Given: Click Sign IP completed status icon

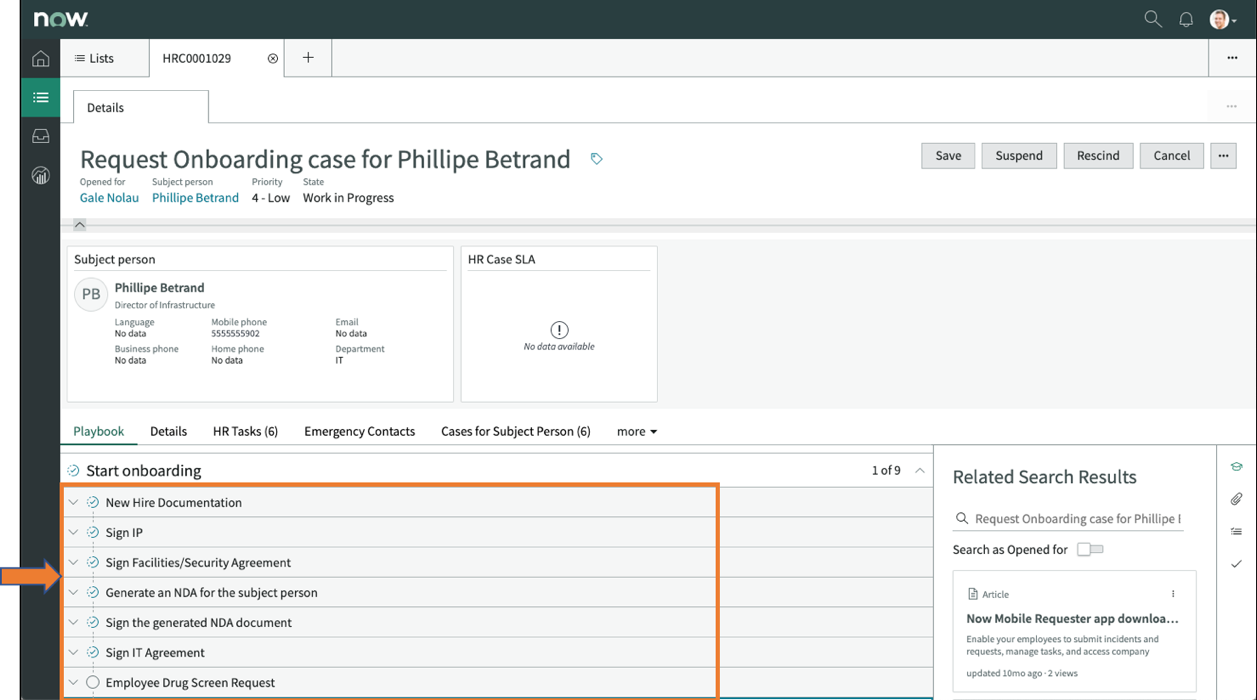Looking at the screenshot, I should tap(93, 532).
